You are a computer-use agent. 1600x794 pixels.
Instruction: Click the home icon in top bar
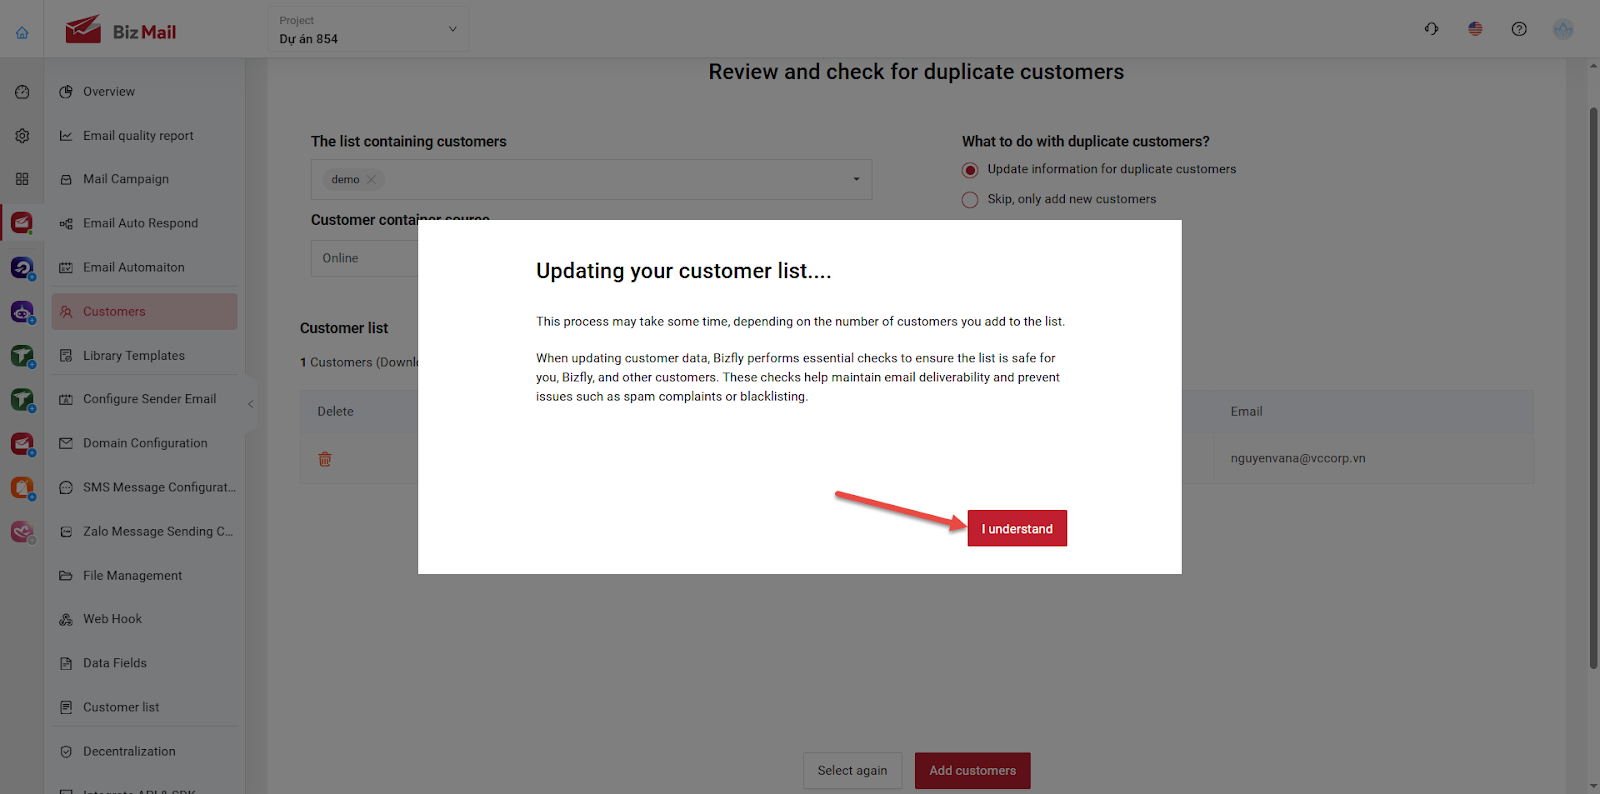point(22,32)
